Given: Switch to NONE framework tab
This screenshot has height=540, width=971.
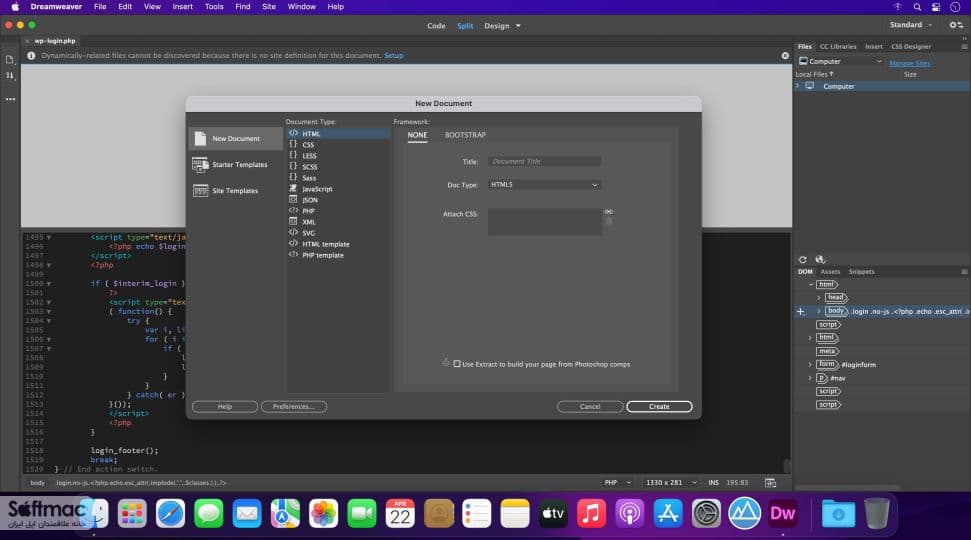Looking at the screenshot, I should [417, 135].
